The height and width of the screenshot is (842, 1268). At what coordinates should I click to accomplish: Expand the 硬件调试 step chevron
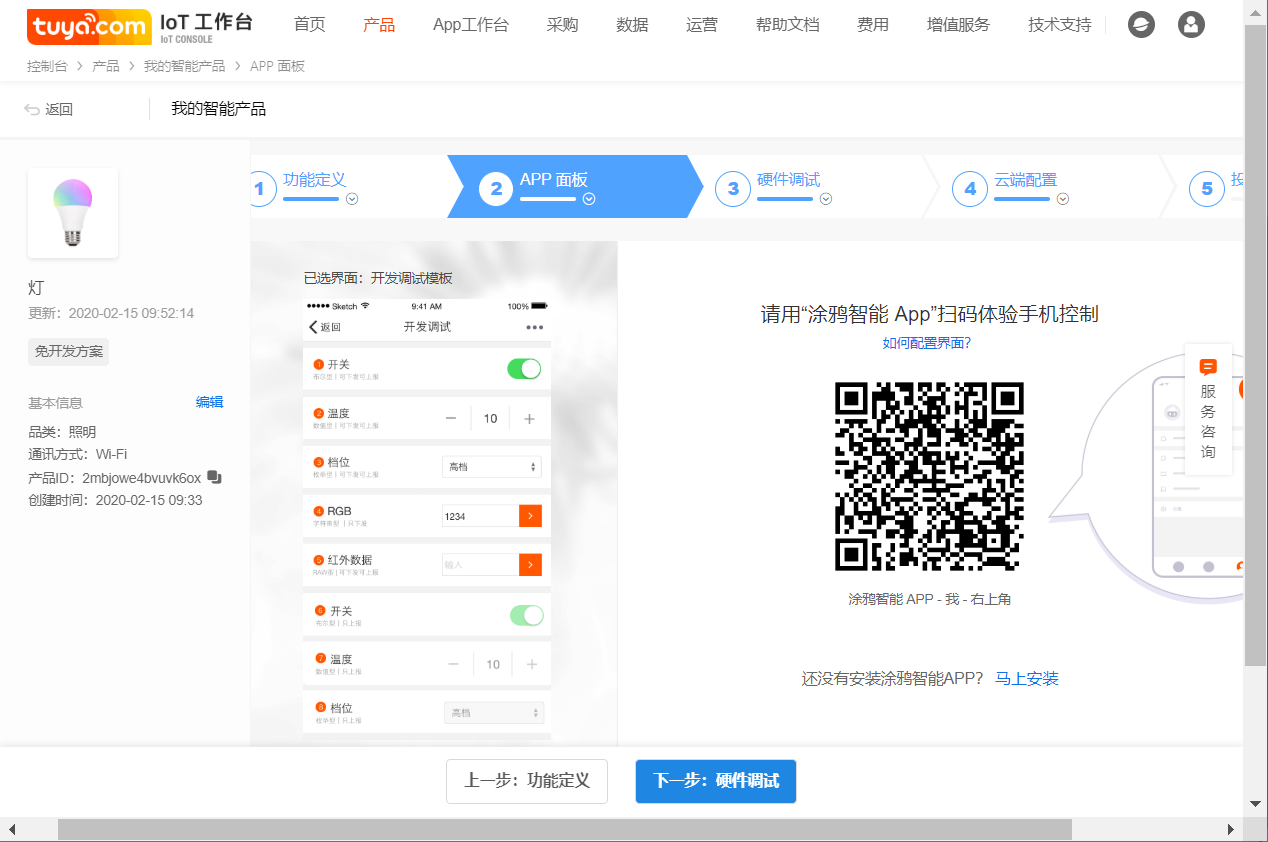point(826,199)
